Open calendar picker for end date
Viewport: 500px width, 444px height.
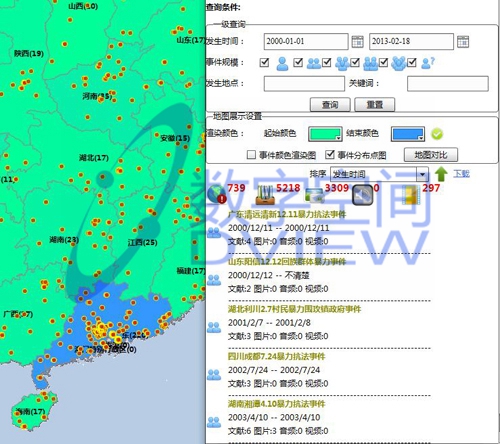click(463, 42)
